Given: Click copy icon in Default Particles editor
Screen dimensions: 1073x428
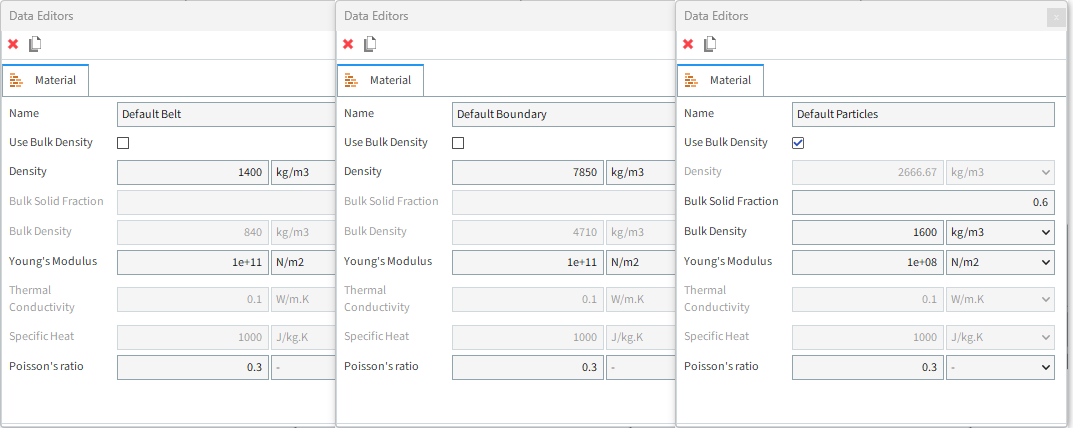Looking at the screenshot, I should click(x=710, y=44).
